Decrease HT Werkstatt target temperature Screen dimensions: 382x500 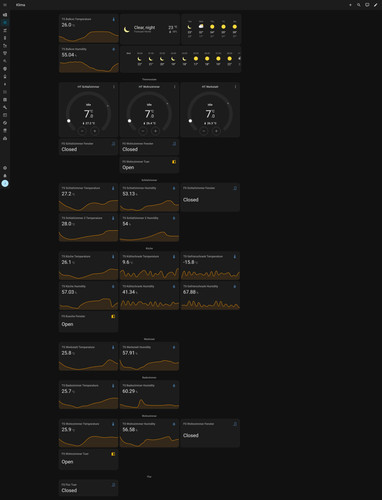204,131
